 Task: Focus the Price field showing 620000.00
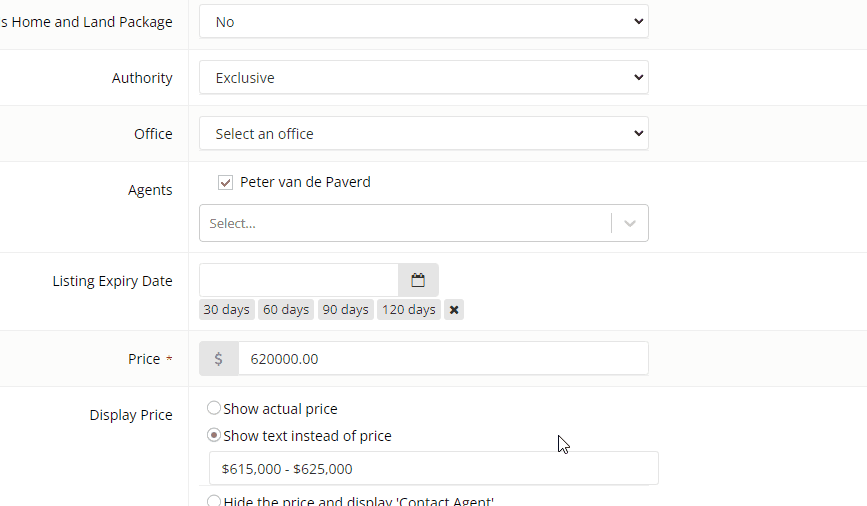tap(442, 359)
